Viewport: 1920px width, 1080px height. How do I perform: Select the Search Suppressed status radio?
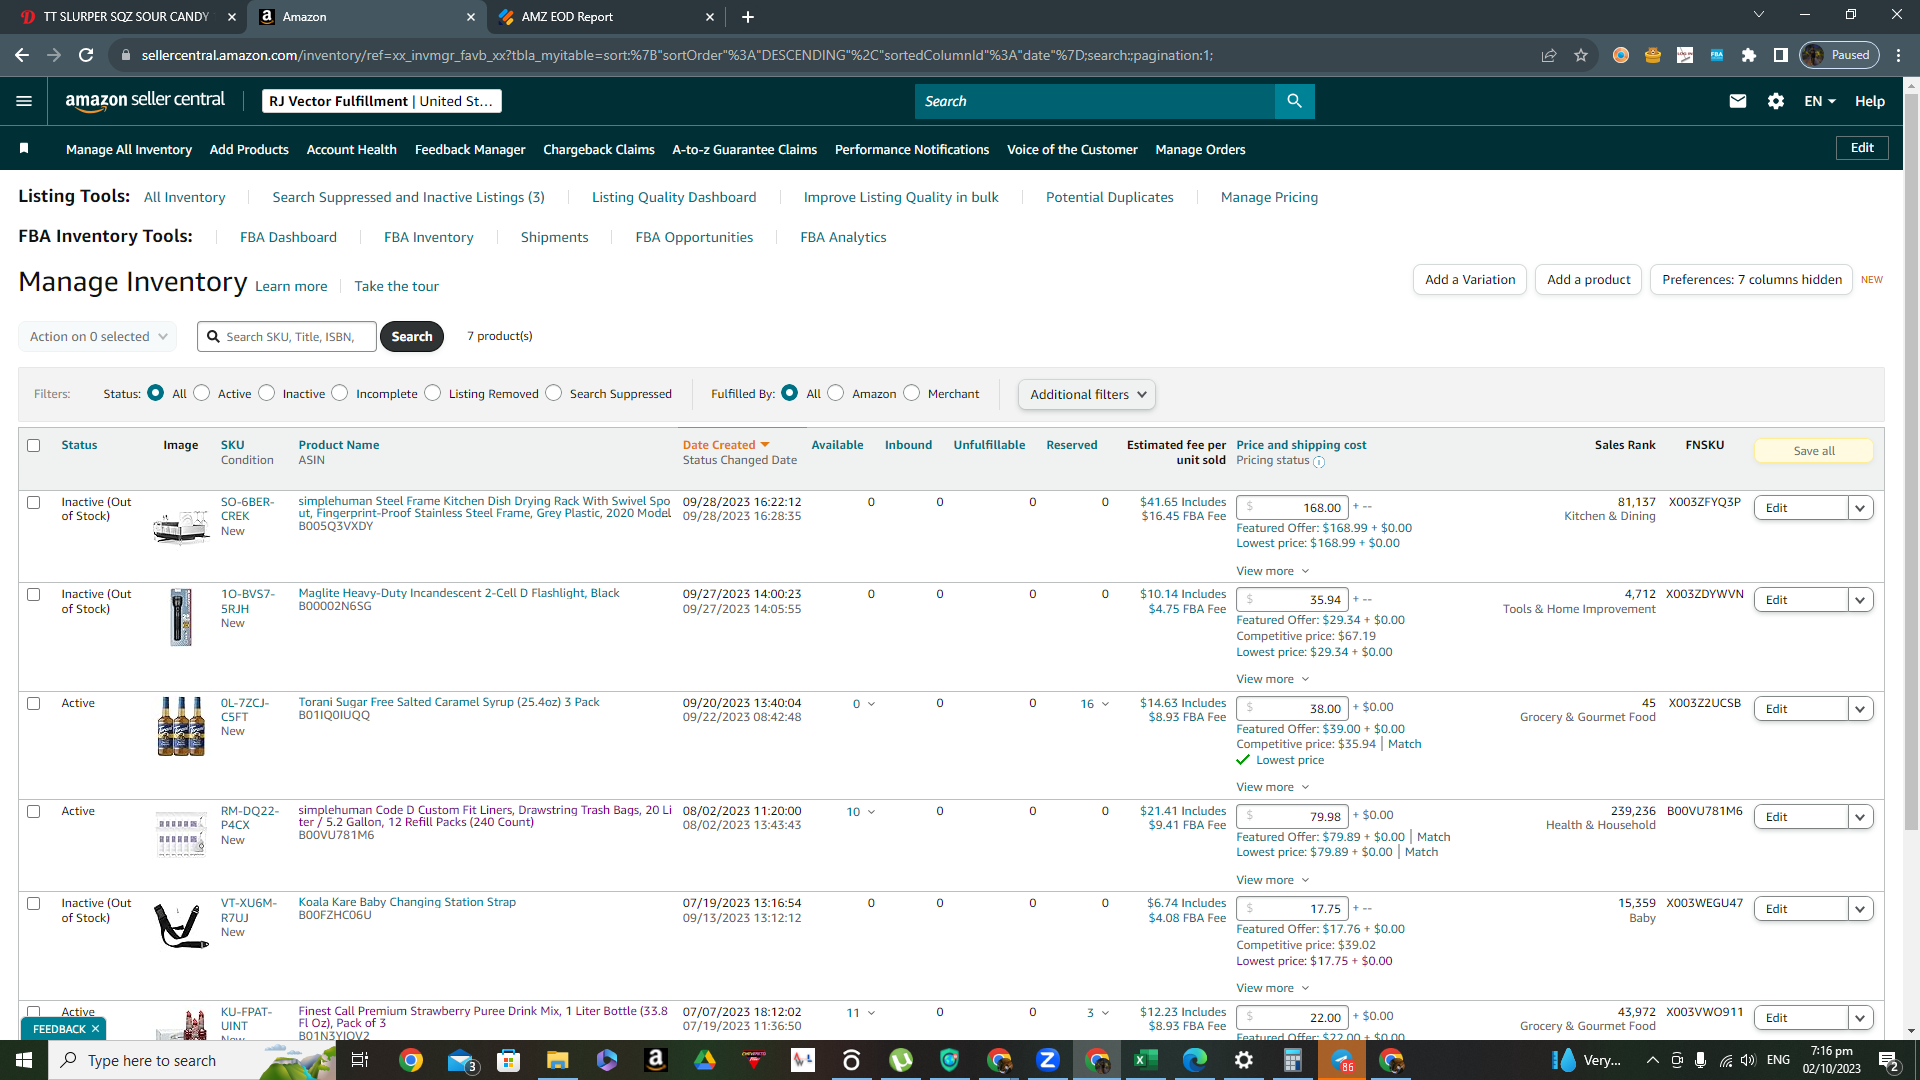(x=554, y=393)
